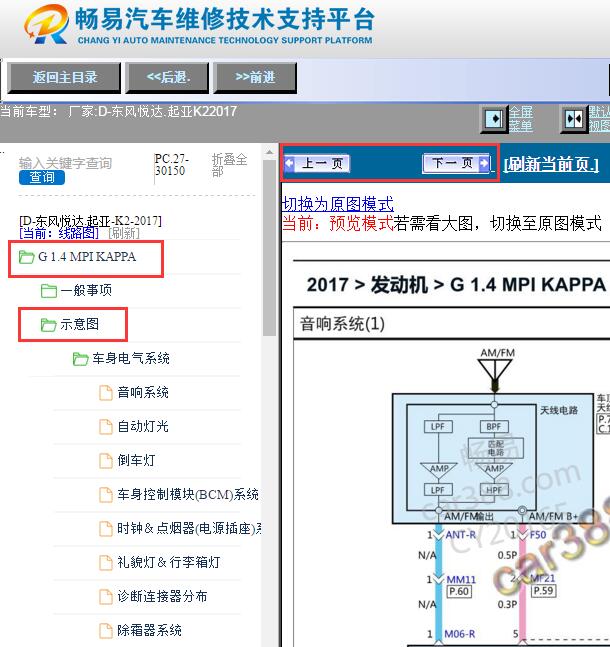Click the 自动灯光 document icon
The image size is (610, 647).
106,427
